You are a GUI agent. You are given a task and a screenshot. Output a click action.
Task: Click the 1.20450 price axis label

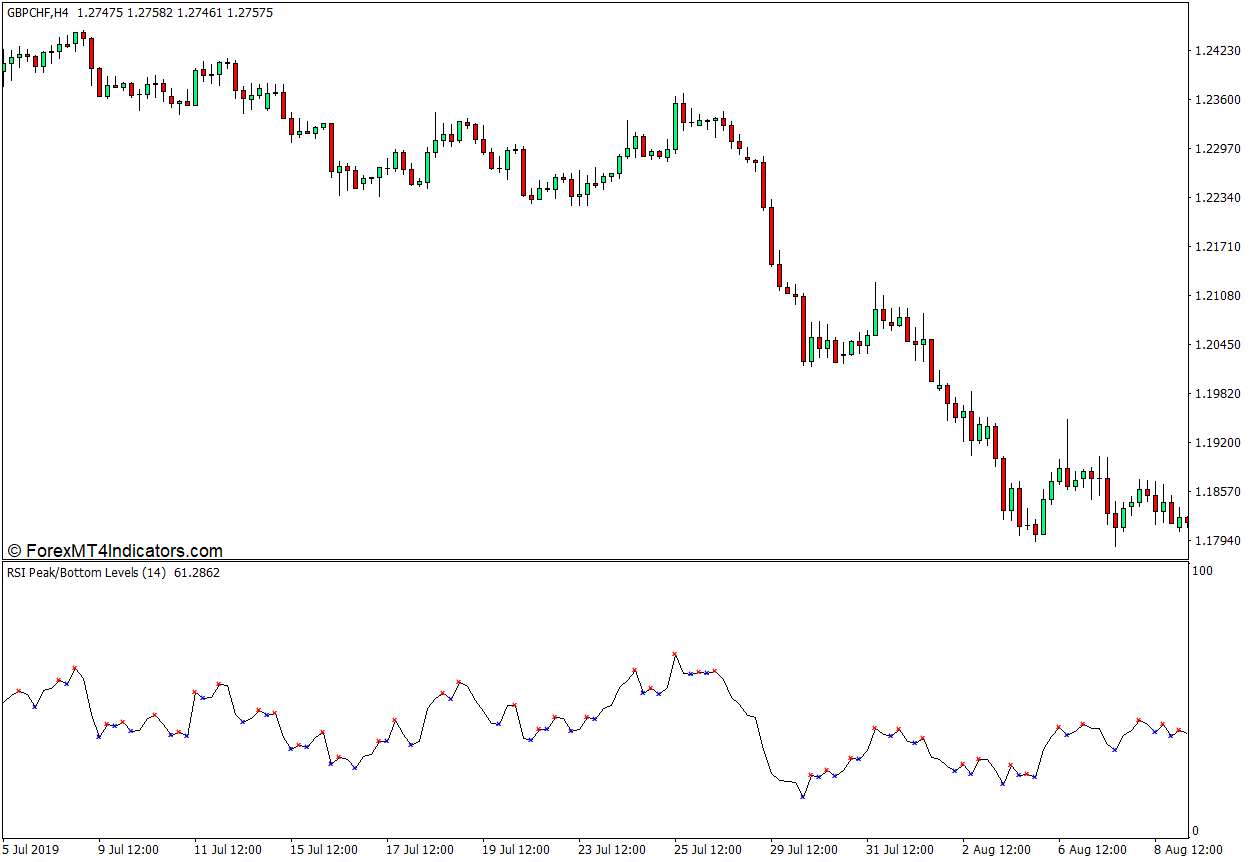click(1218, 345)
